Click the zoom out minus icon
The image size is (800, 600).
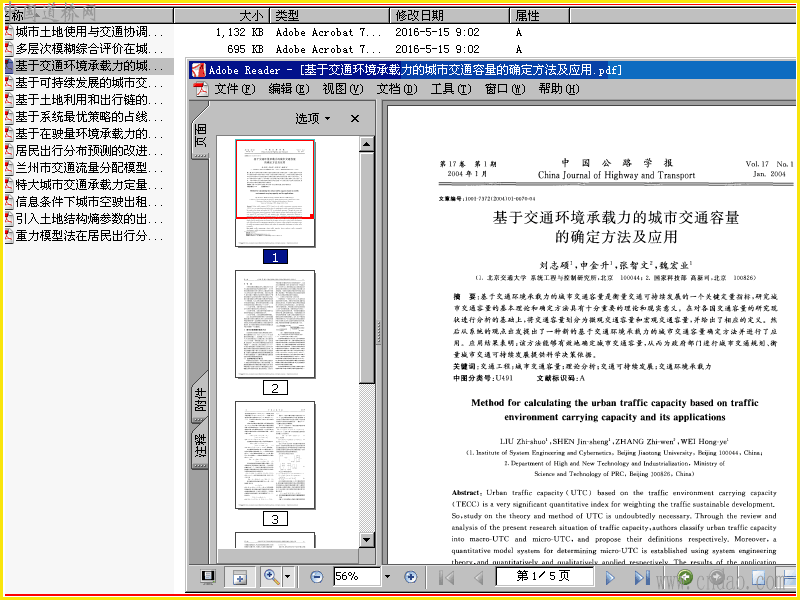click(317, 577)
